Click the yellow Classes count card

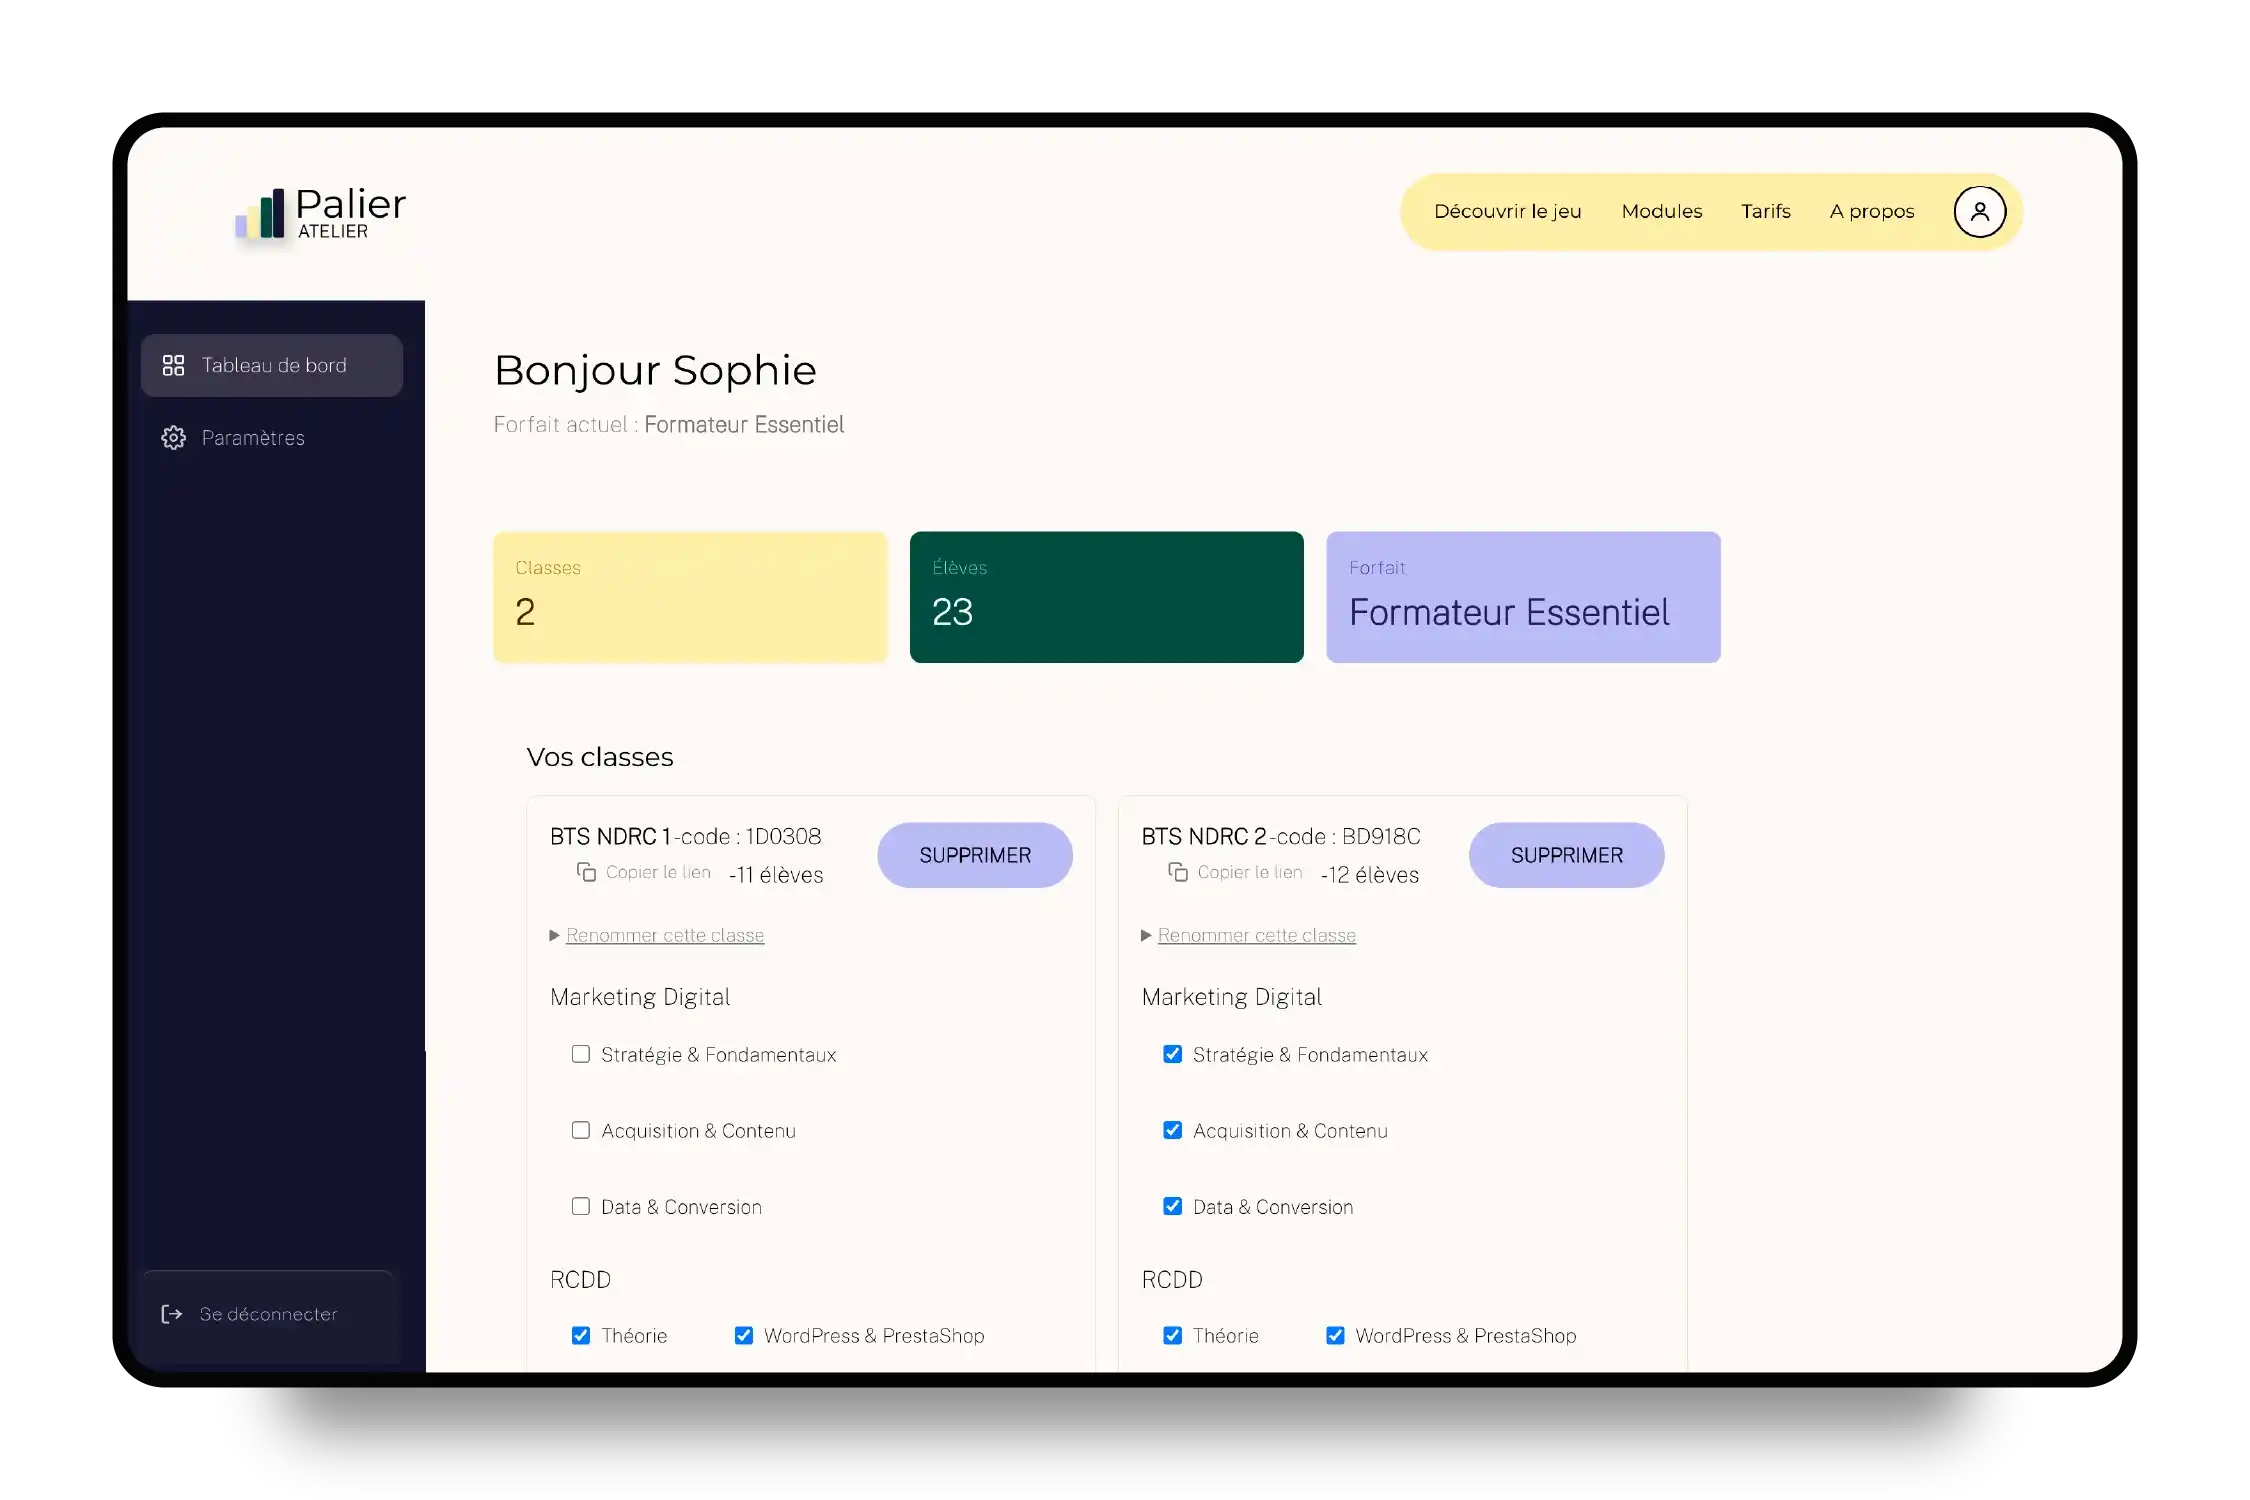690,597
